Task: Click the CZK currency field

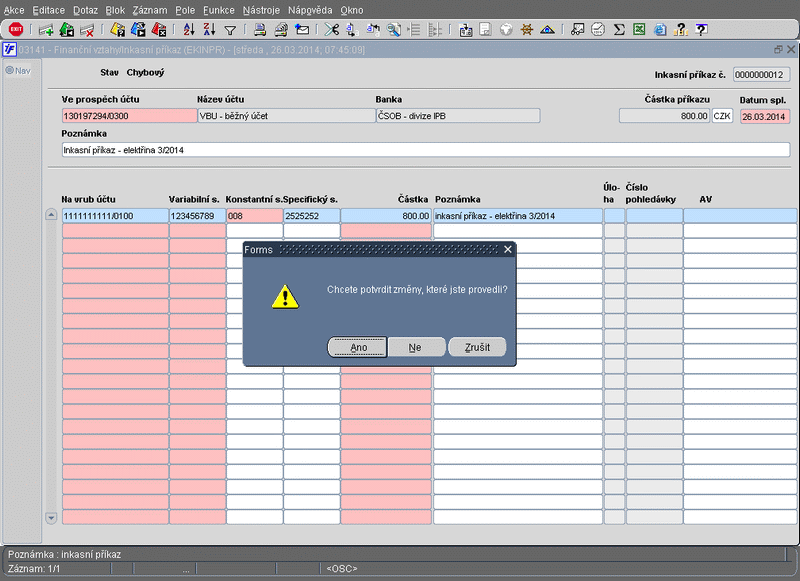Action: coord(722,116)
